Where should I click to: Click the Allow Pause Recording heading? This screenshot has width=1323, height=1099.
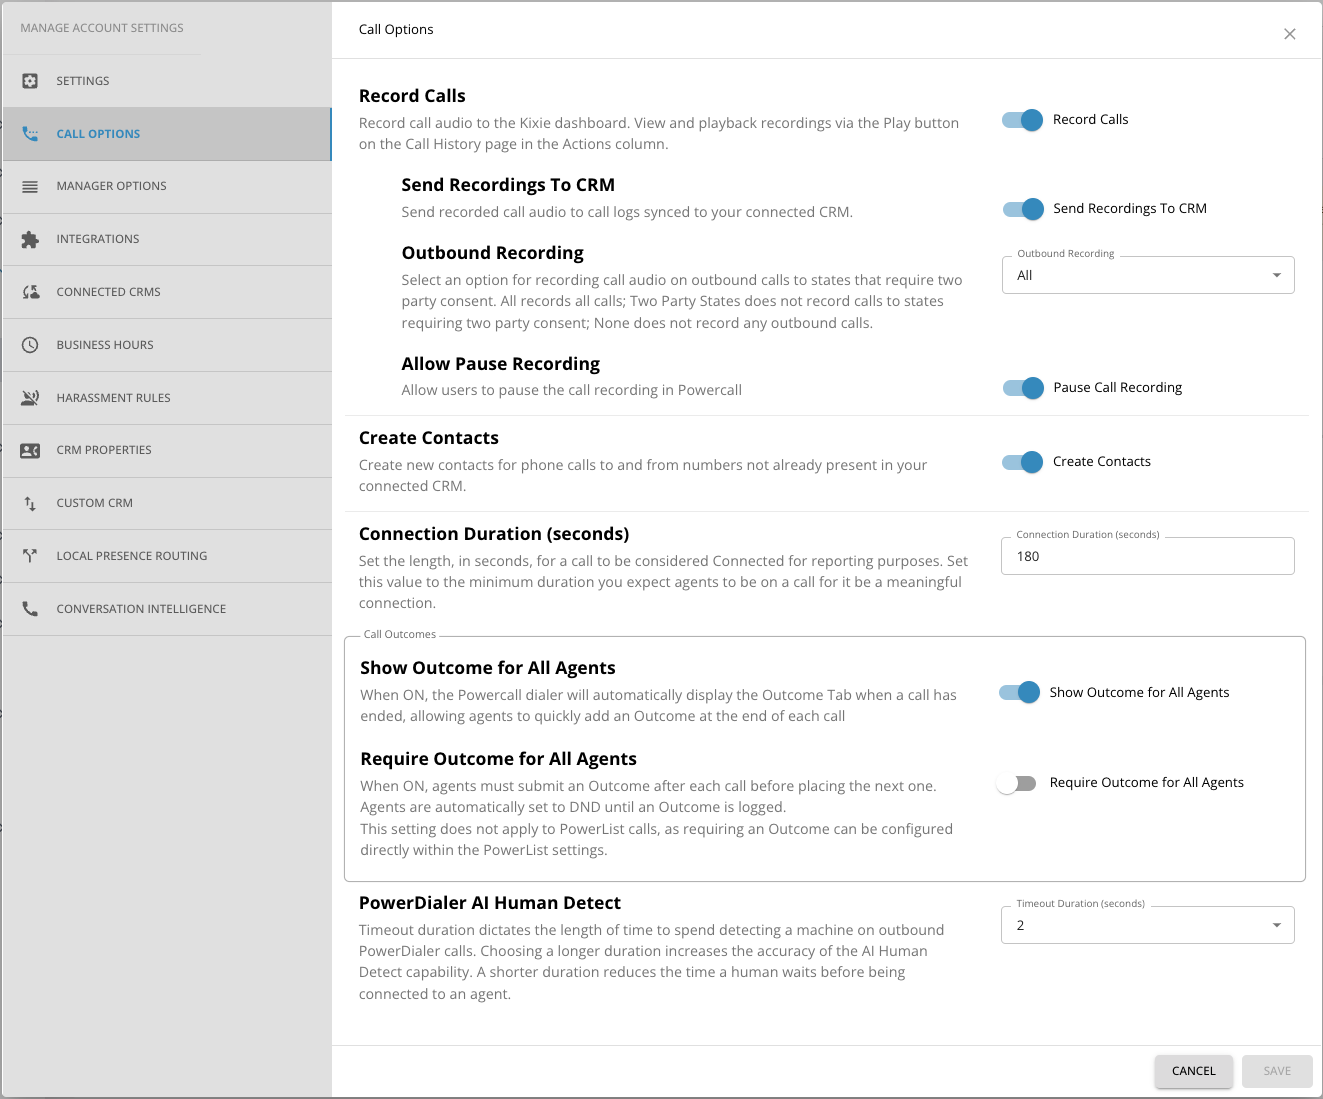[x=501, y=364]
